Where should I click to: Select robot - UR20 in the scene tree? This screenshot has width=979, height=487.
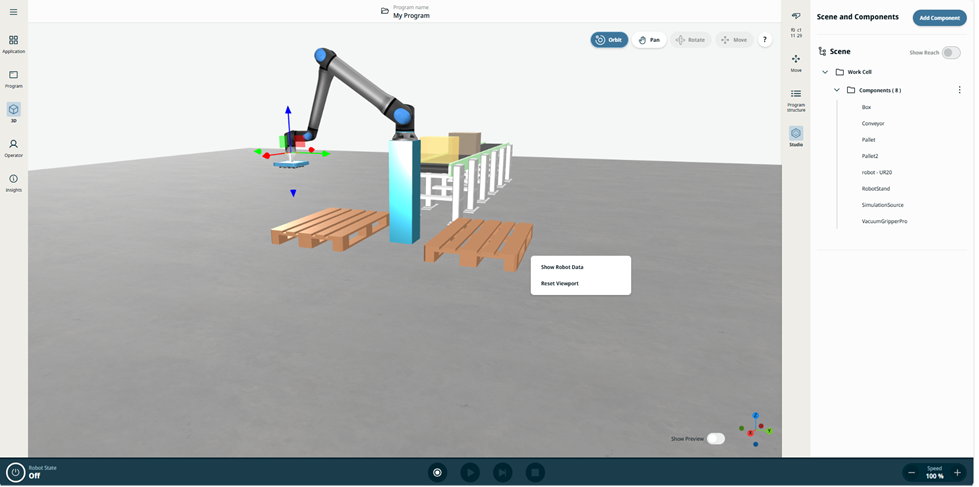click(876, 172)
